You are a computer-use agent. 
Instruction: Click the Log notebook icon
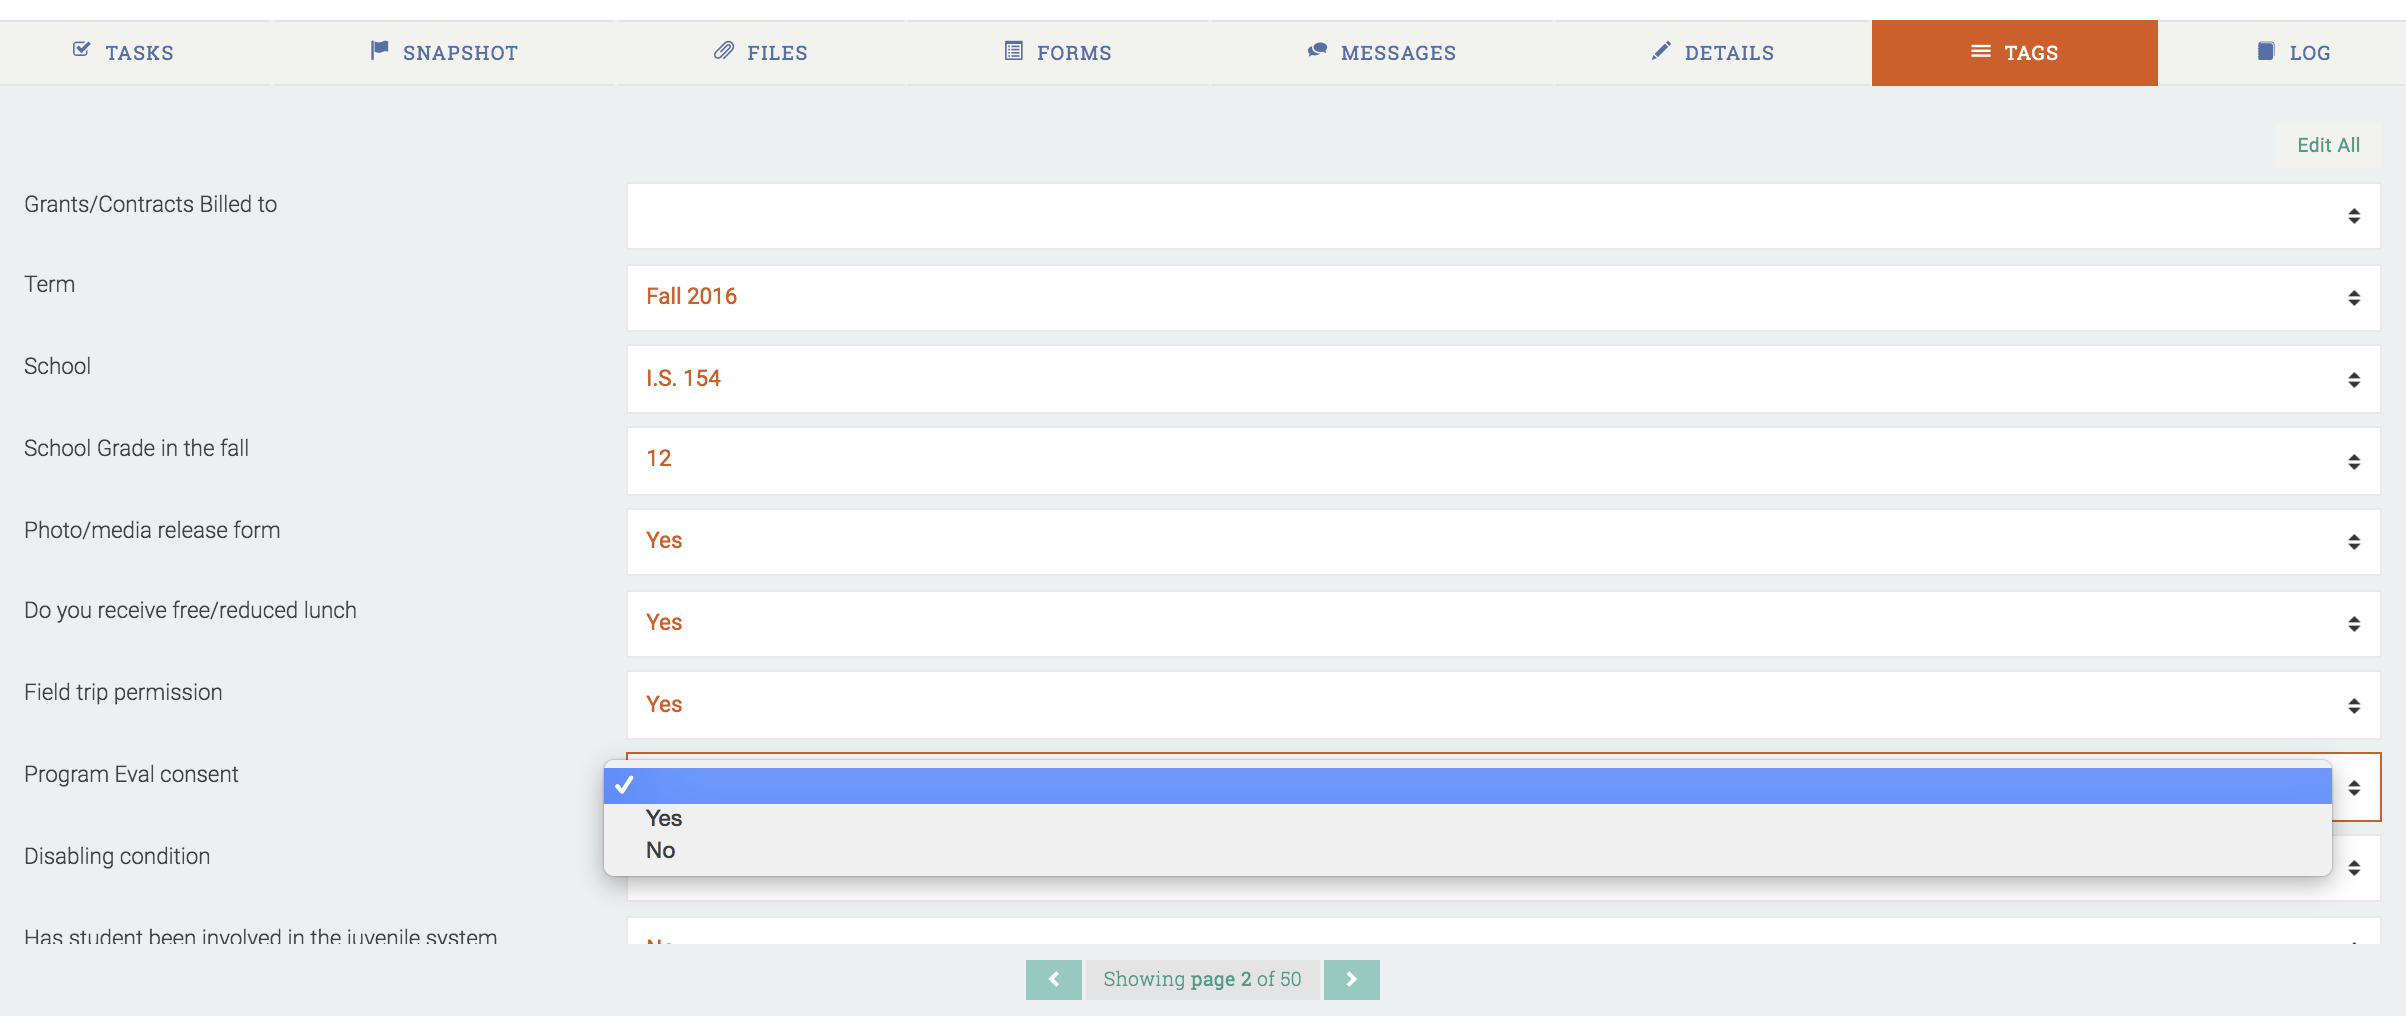pos(2266,51)
